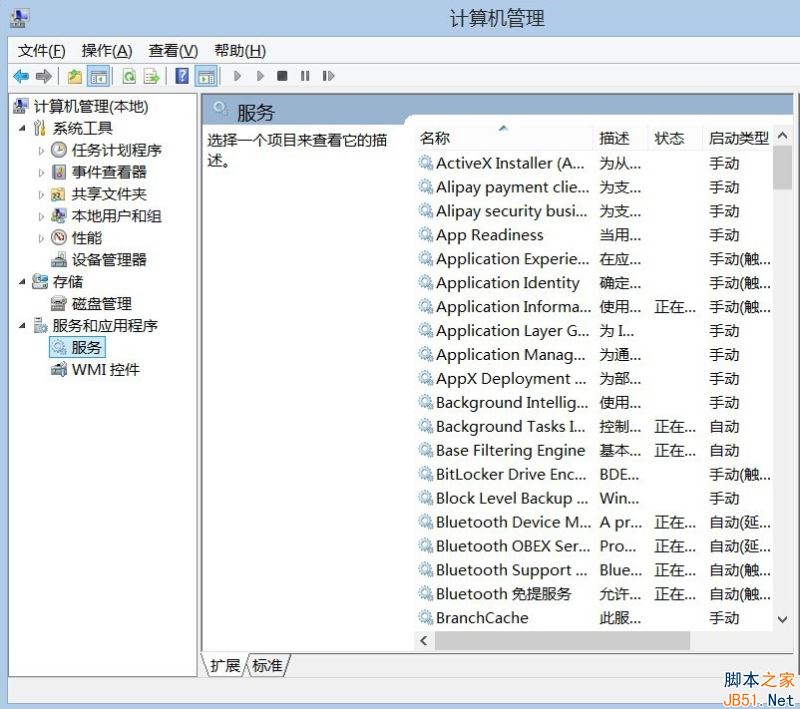Screen dimensions: 800x709
Task: Click the scroll up arrow of services list
Action: pos(782,135)
